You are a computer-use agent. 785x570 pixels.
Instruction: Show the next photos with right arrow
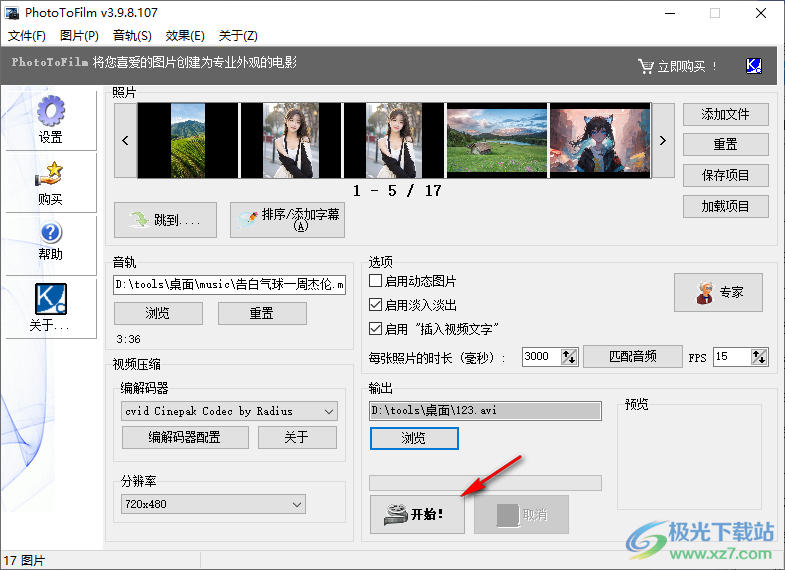click(663, 141)
